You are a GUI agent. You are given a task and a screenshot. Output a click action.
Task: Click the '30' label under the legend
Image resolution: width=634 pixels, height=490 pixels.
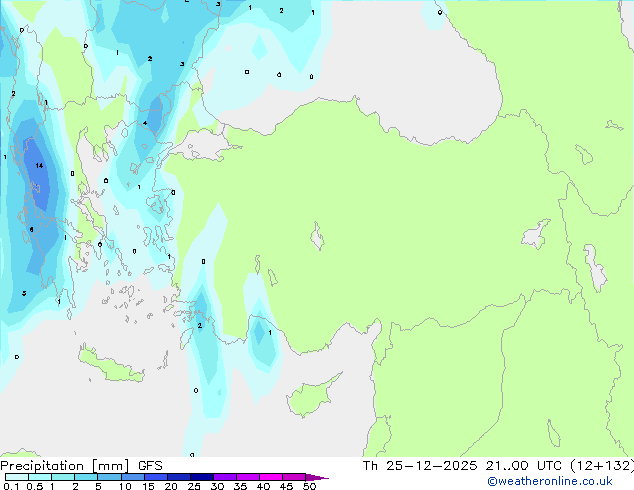[217, 486]
